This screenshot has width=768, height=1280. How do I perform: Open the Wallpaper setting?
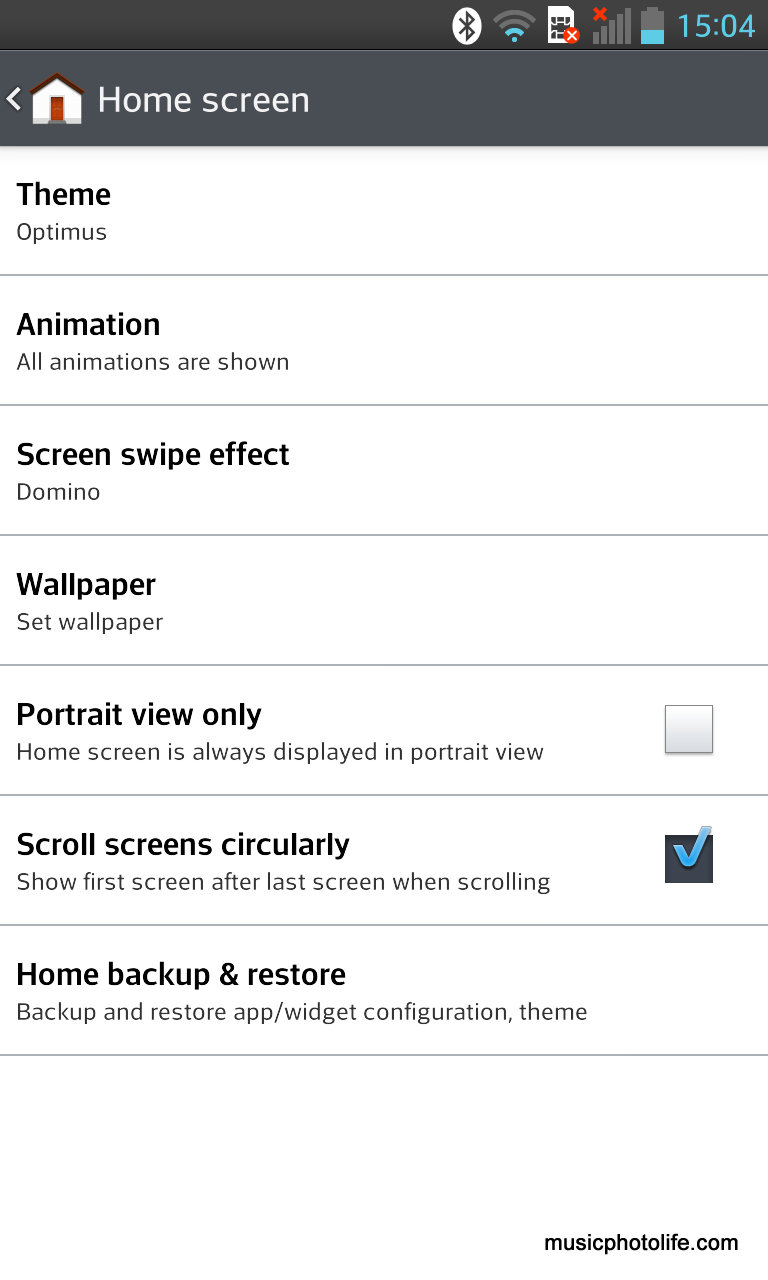384,601
